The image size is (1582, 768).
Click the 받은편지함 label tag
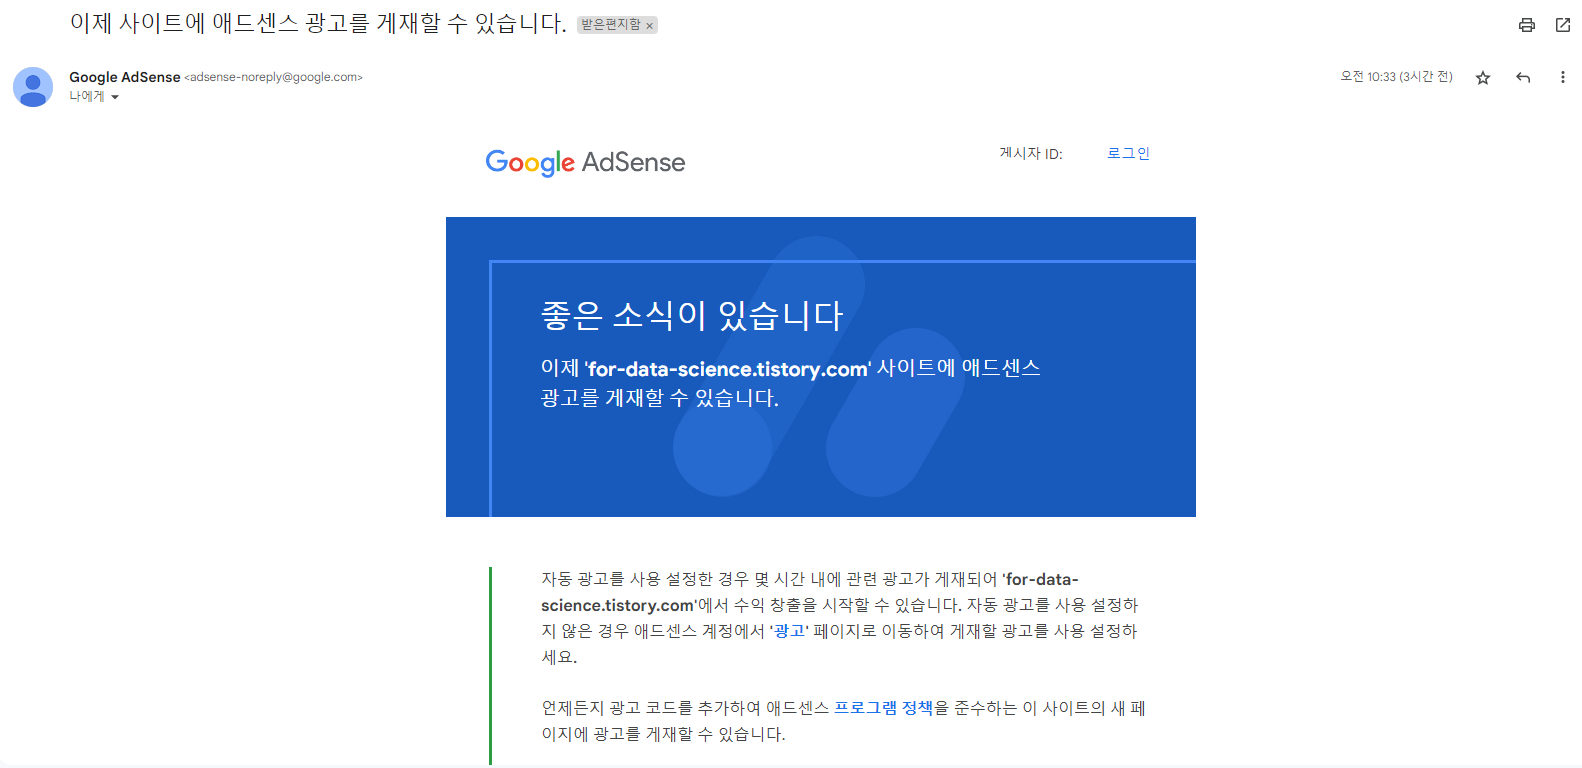[611, 25]
